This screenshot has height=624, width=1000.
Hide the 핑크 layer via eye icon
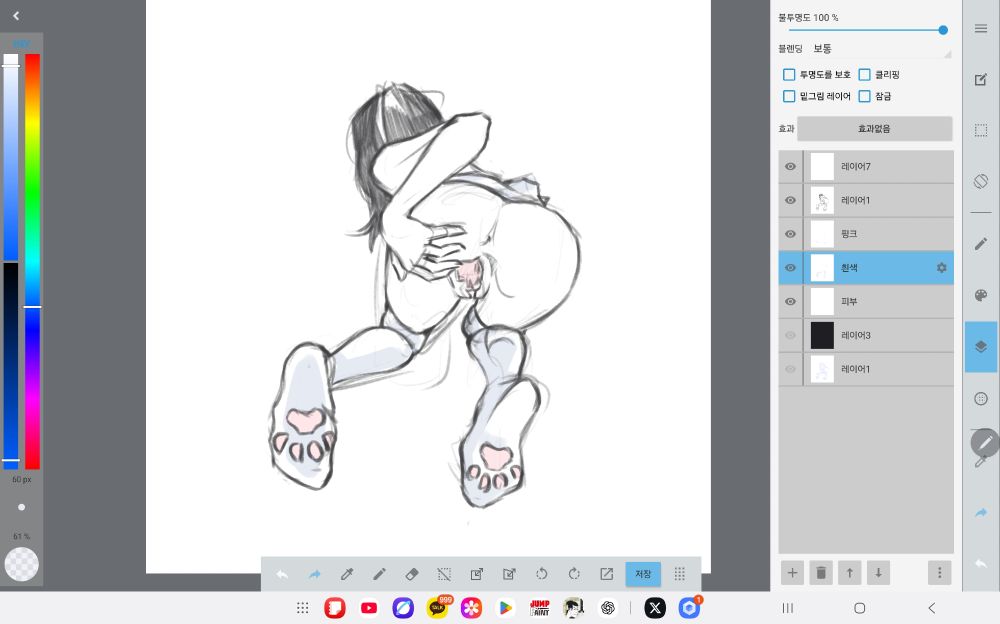pos(790,234)
